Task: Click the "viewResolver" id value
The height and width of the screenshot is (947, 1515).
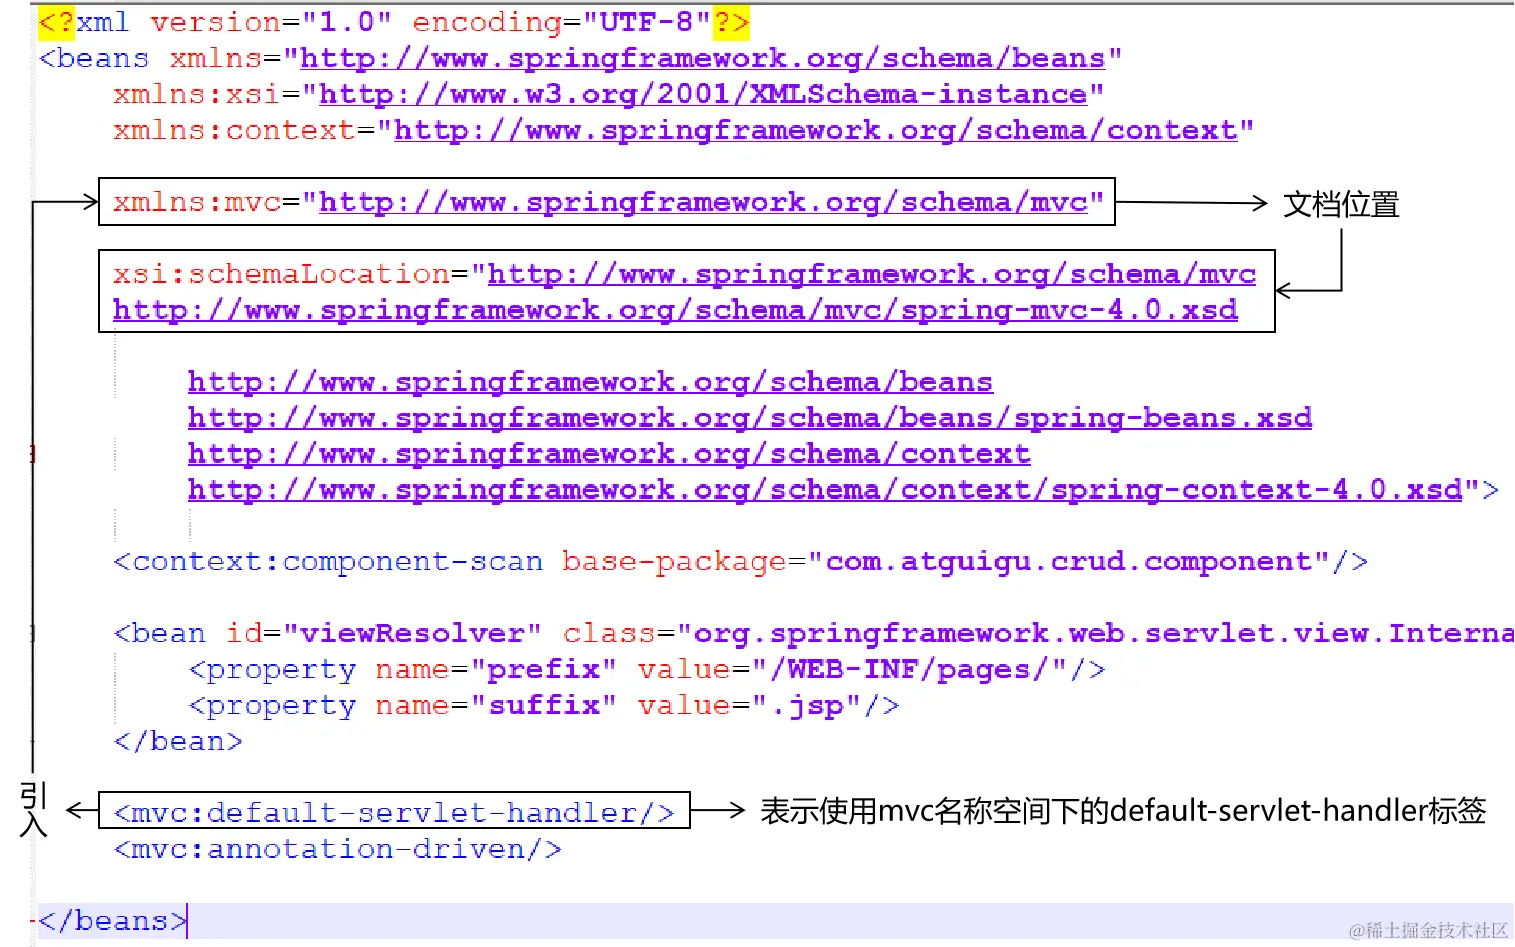Action: (412, 635)
